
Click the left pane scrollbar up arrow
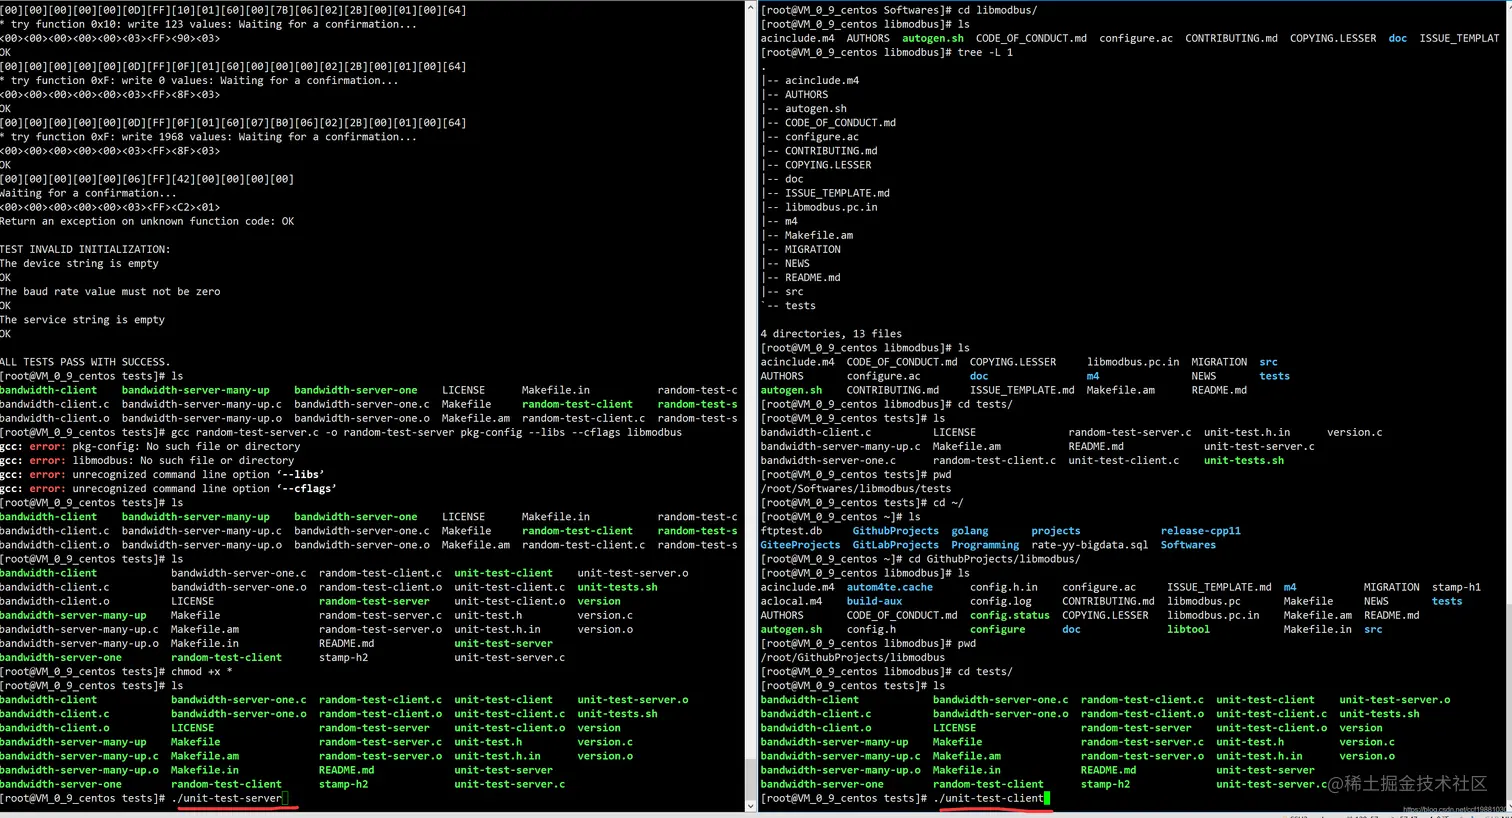[x=751, y=8]
